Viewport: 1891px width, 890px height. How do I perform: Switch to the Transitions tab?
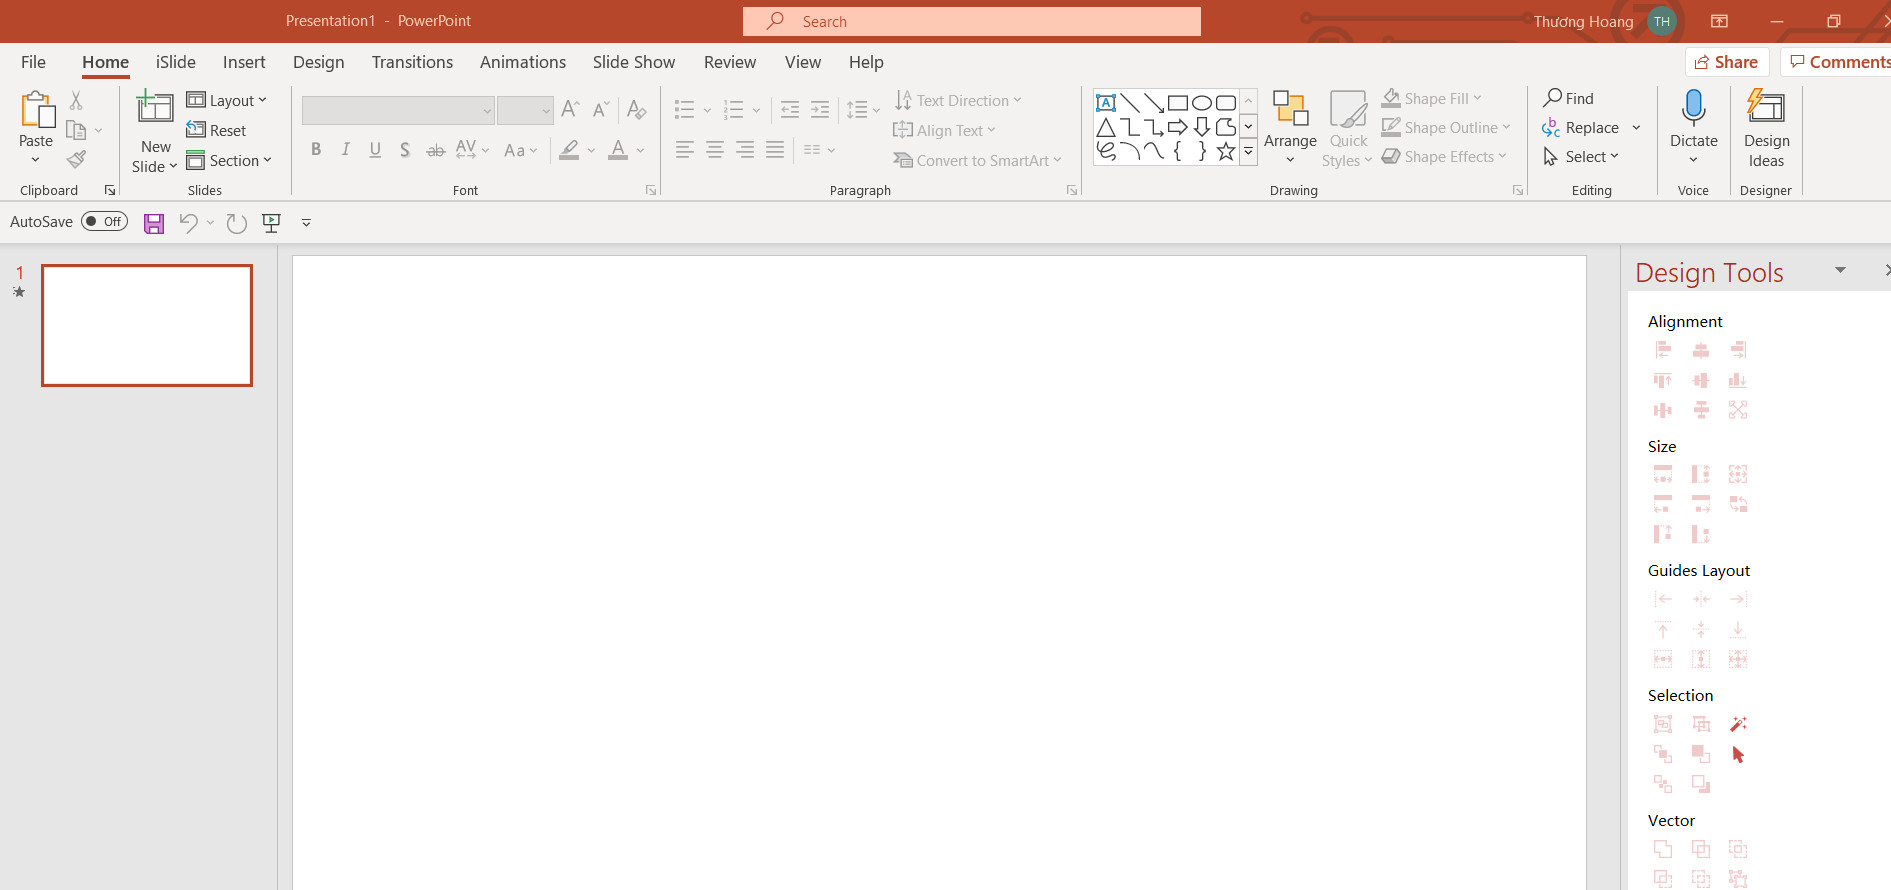[412, 62]
